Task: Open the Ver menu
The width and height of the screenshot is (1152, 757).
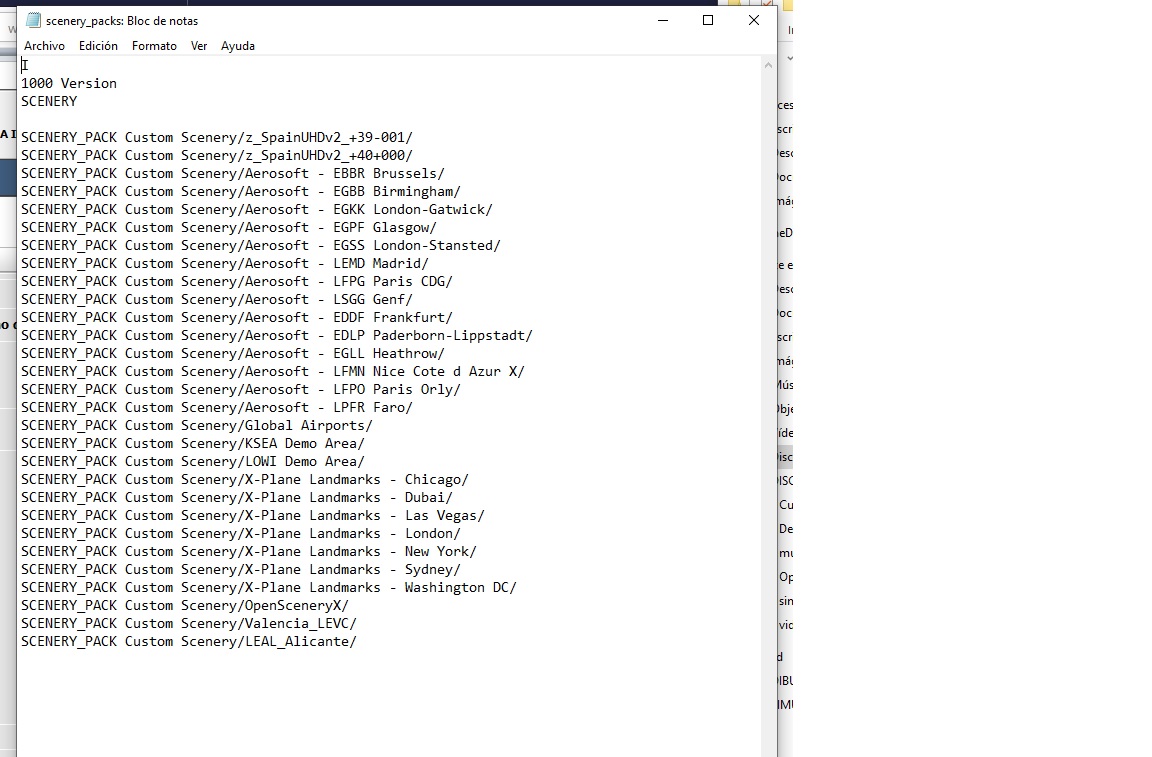Action: click(x=199, y=46)
